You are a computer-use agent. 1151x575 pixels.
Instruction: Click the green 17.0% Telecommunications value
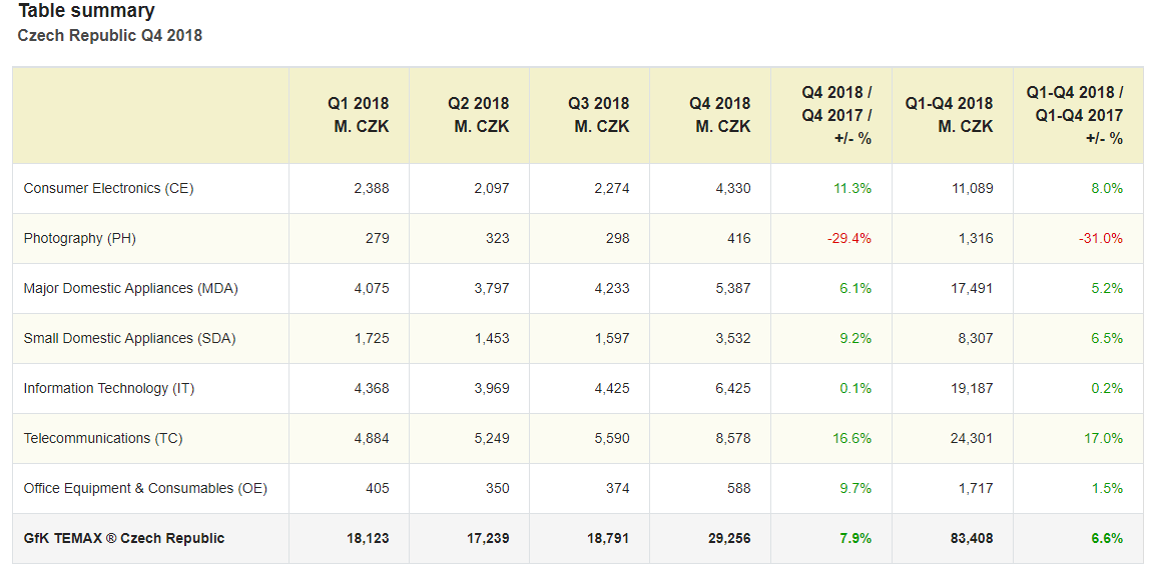click(1103, 438)
